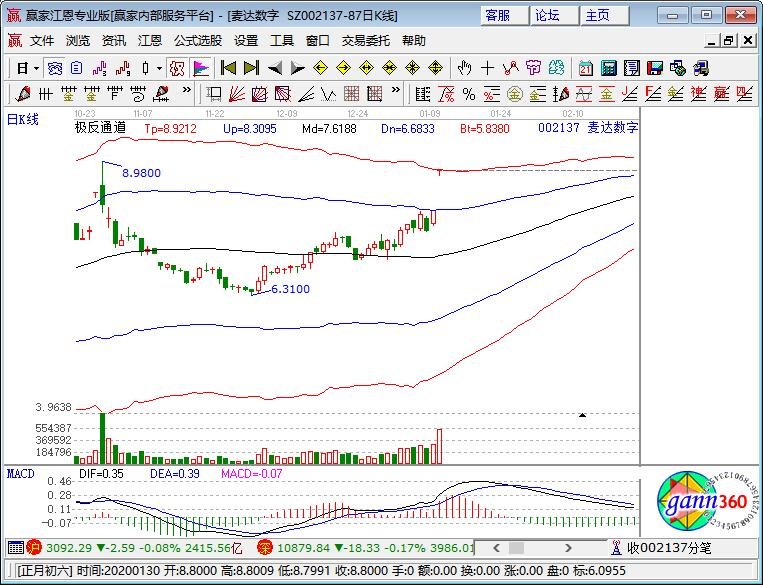Open the calculator icon
This screenshot has width=763, height=585.
click(608, 68)
